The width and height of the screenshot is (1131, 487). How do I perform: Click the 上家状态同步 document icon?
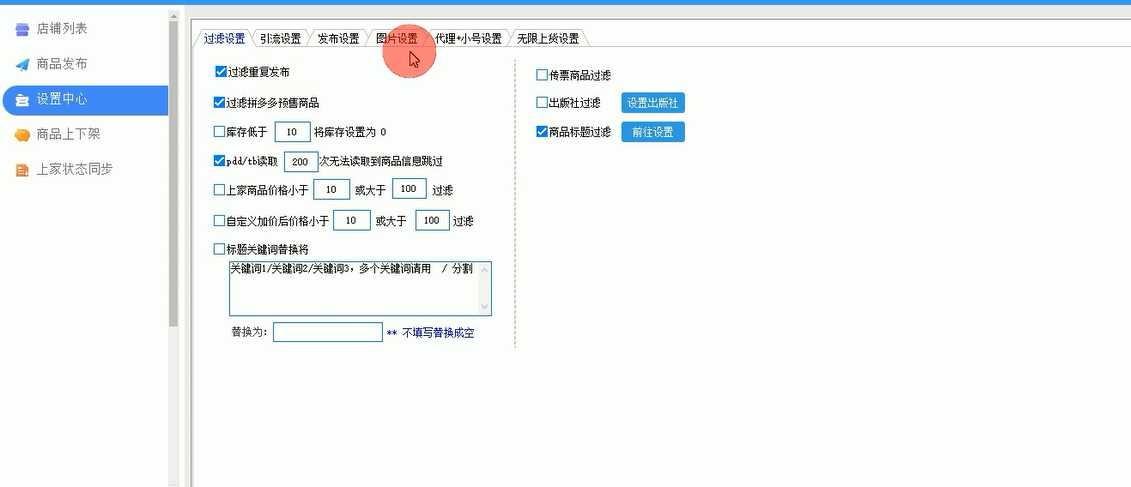(22, 170)
